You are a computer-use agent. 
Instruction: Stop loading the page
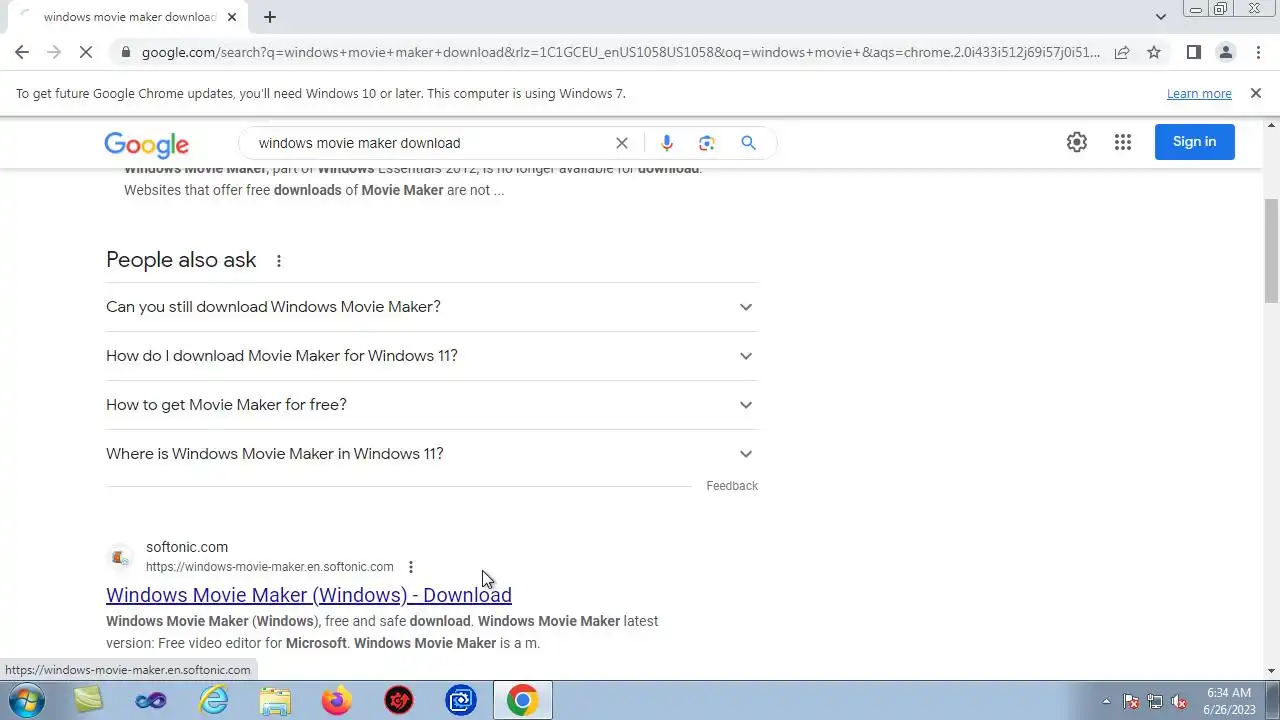(86, 52)
